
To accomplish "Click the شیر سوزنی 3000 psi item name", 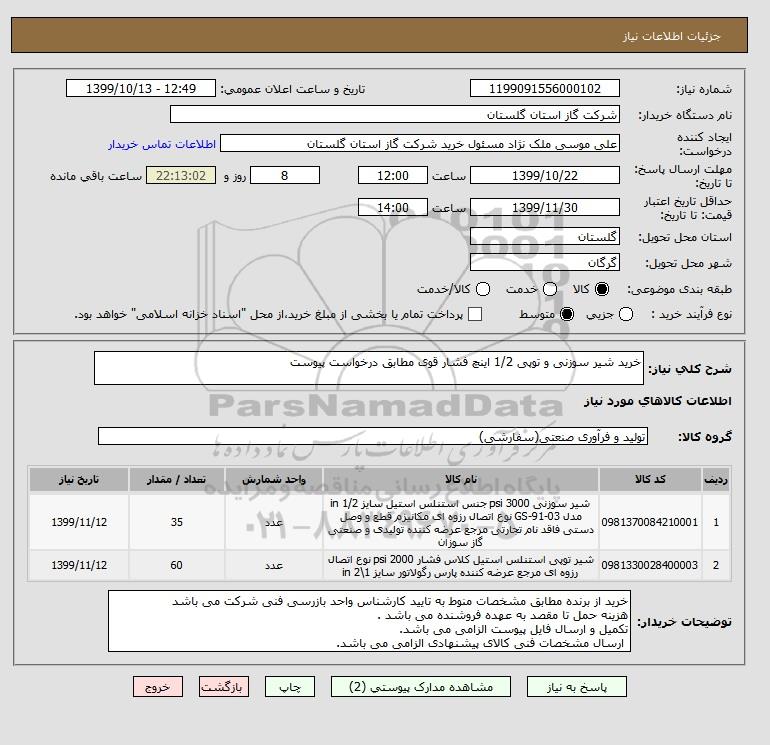I will click(x=461, y=523).
